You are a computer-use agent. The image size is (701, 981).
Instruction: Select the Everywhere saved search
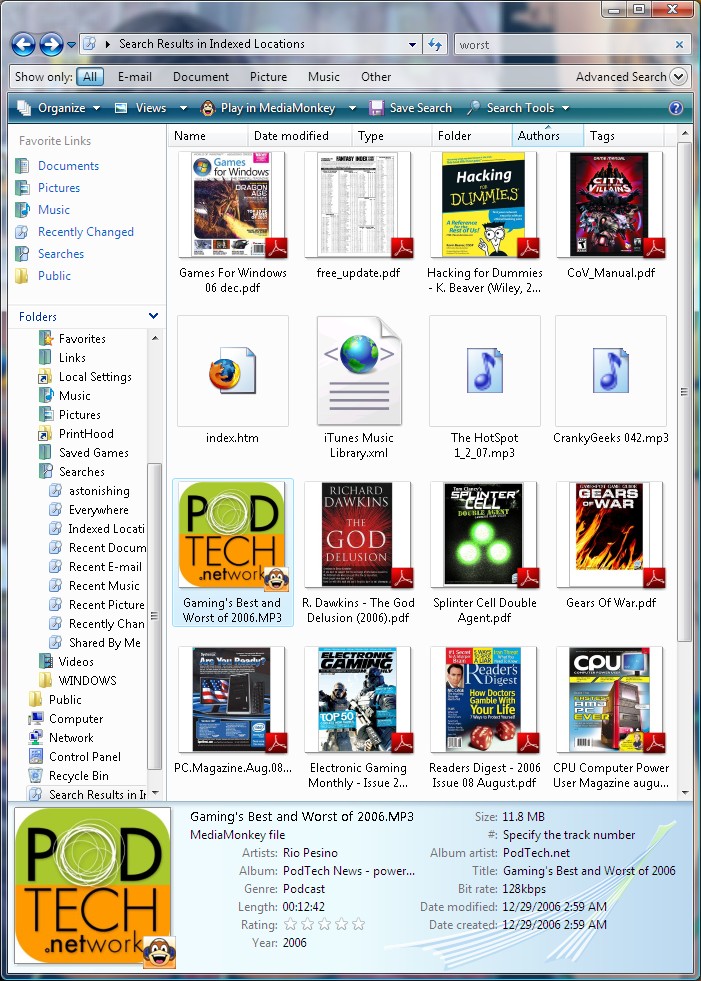(98, 510)
